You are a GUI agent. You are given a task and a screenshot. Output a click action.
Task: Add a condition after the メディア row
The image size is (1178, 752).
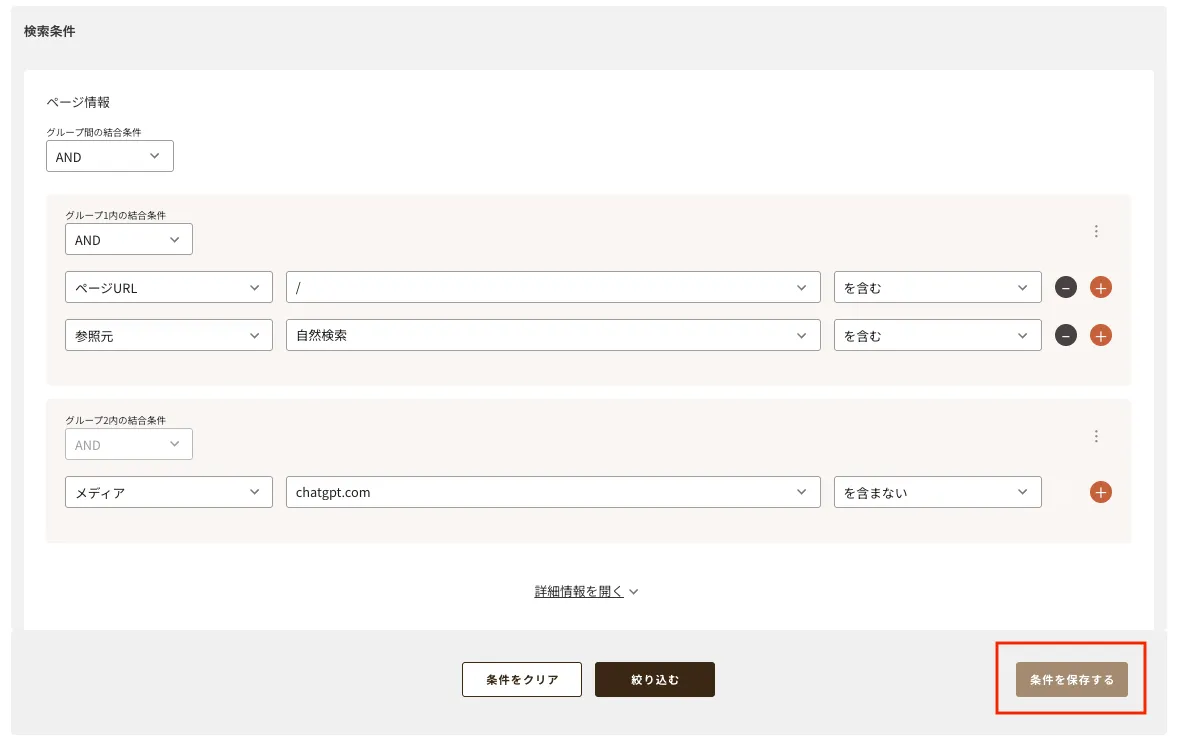pos(1100,492)
